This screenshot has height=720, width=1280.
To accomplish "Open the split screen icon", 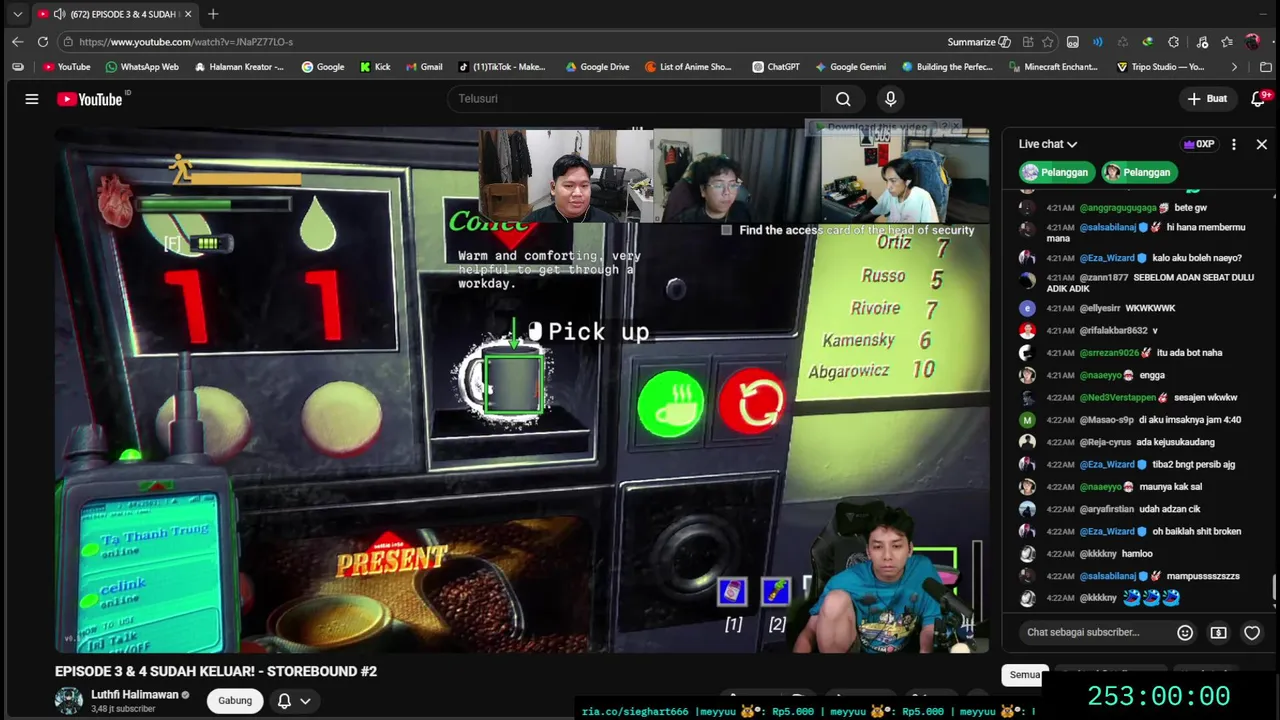I will [1027, 42].
